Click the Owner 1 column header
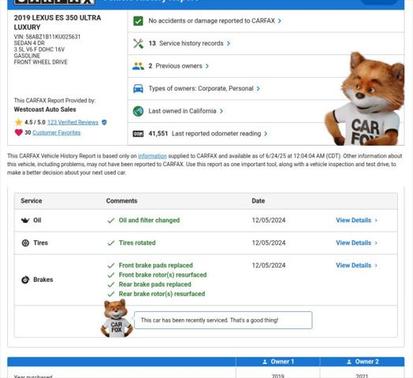Viewport: 413px width, 378px height. [x=278, y=362]
